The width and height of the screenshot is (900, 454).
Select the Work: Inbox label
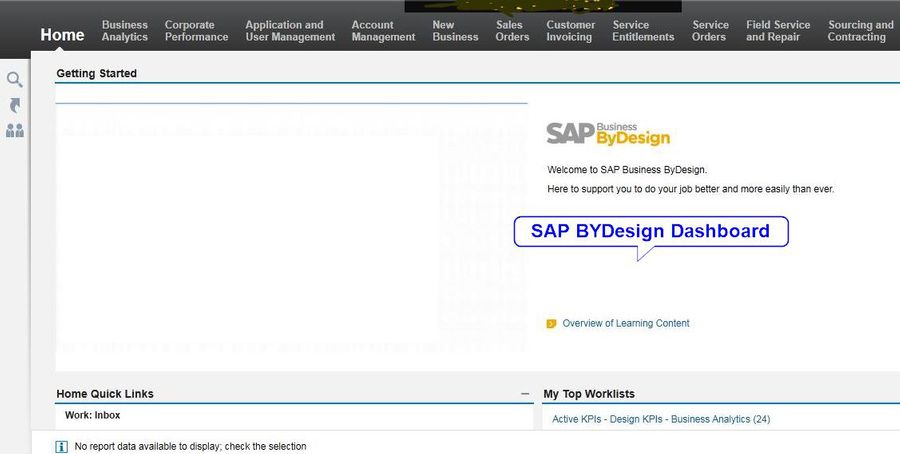coord(92,415)
